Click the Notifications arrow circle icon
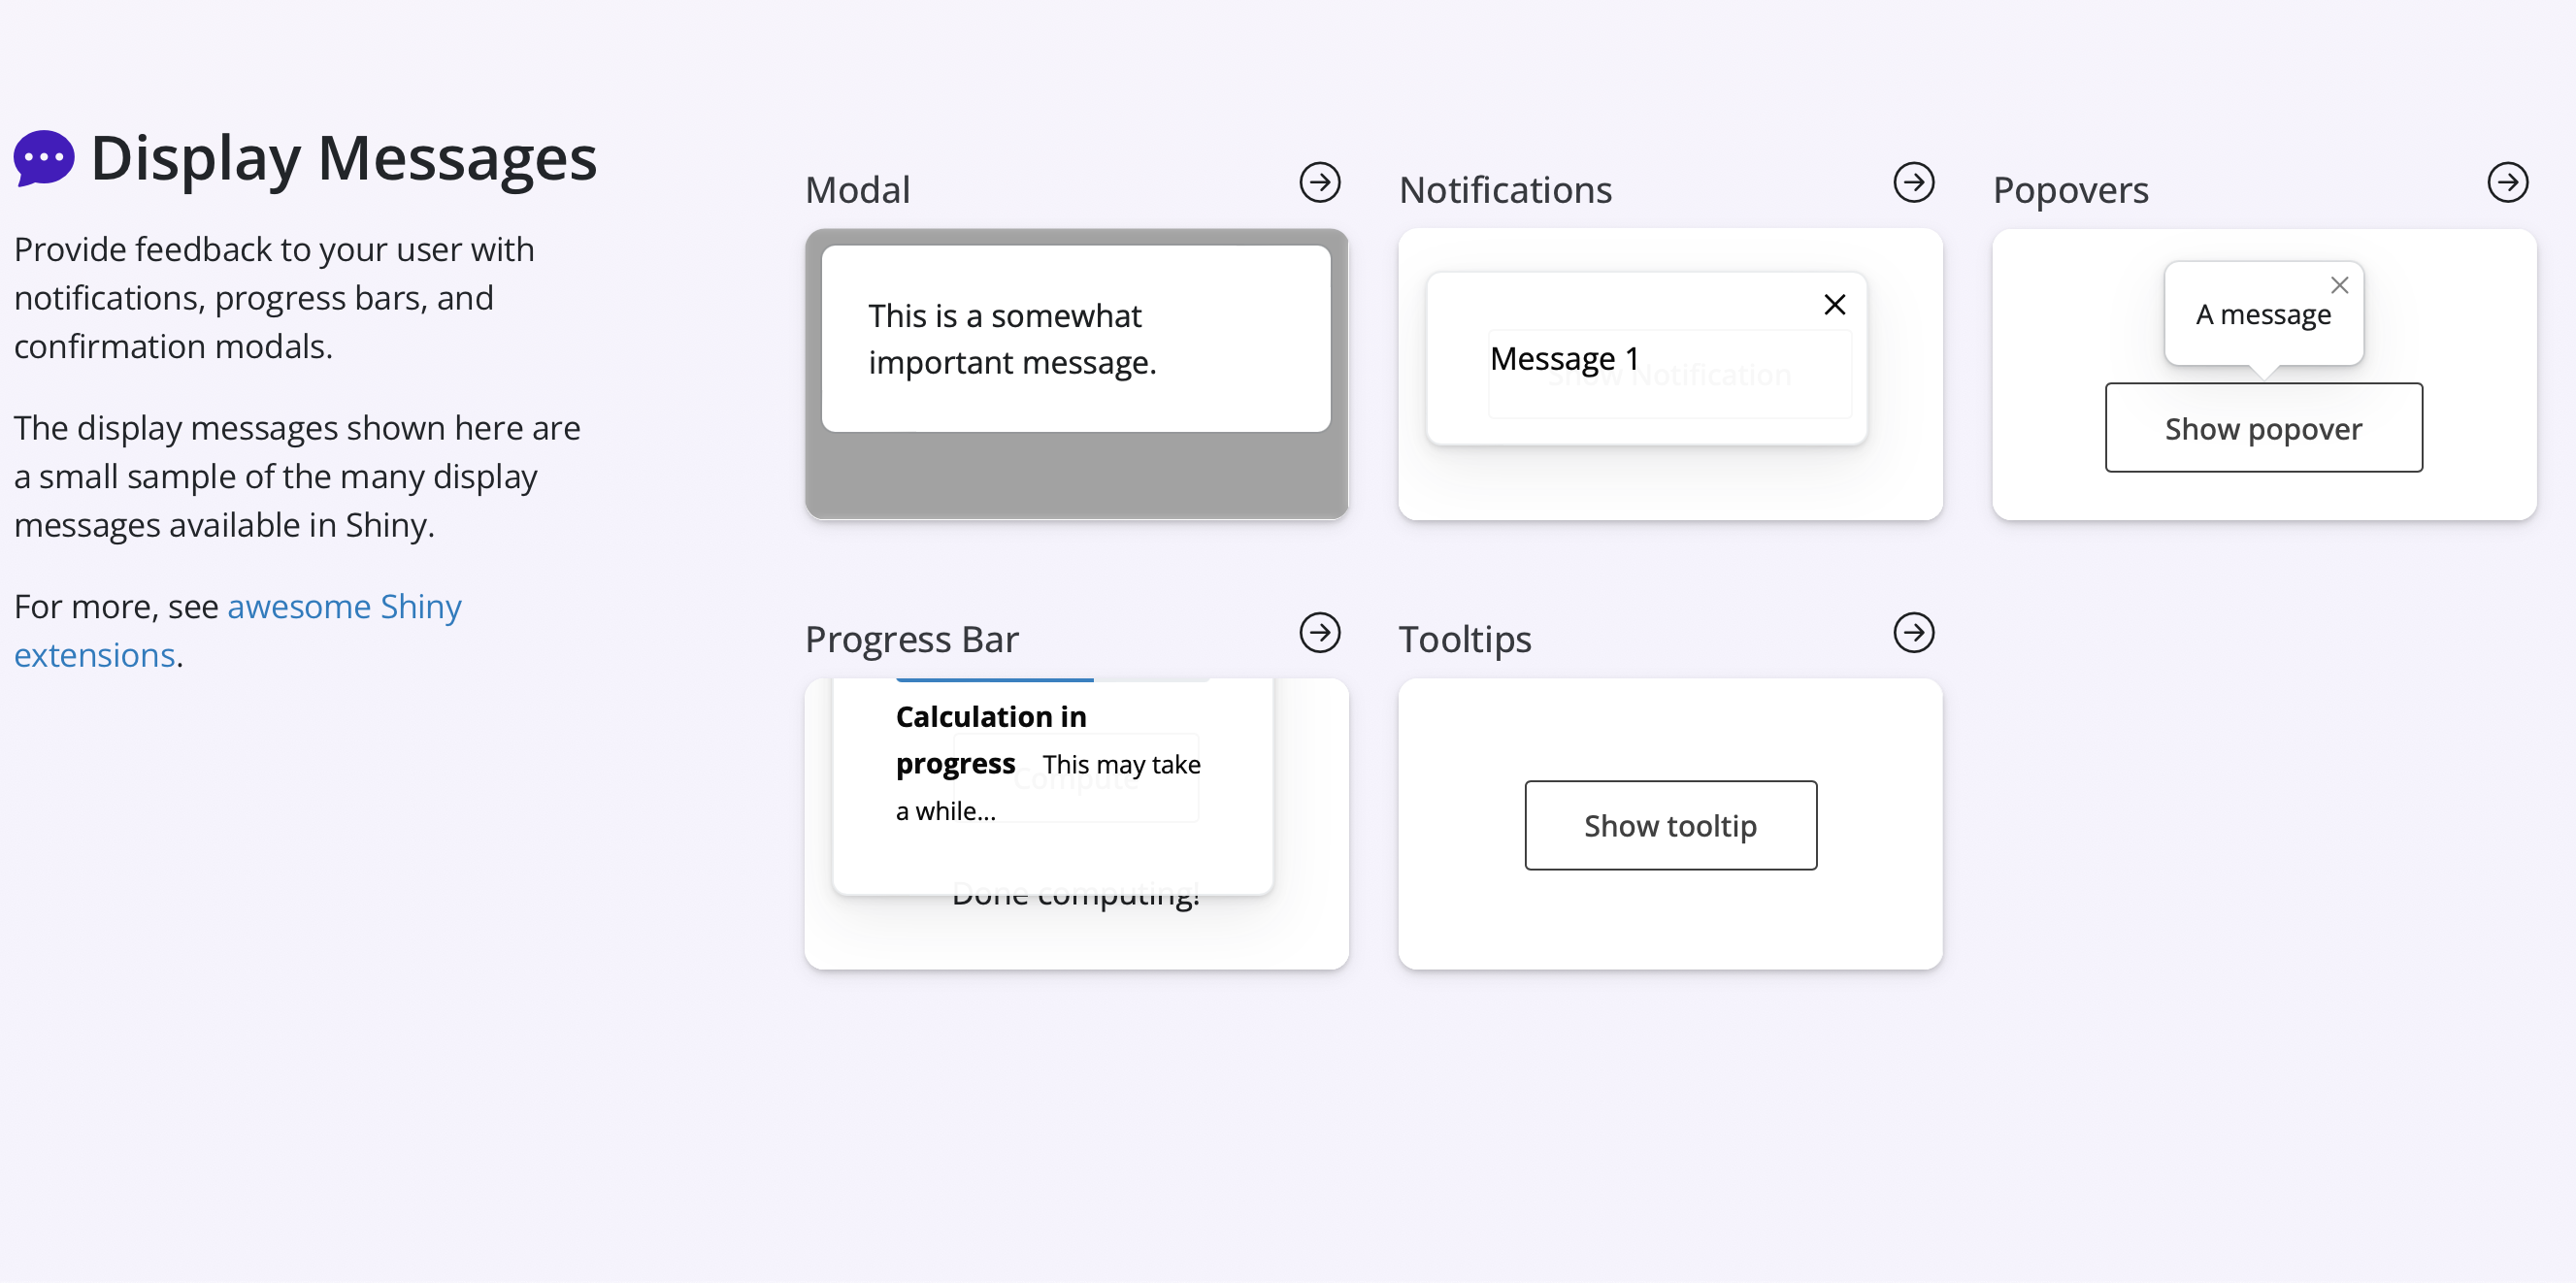2576x1283 pixels. coord(1913,183)
